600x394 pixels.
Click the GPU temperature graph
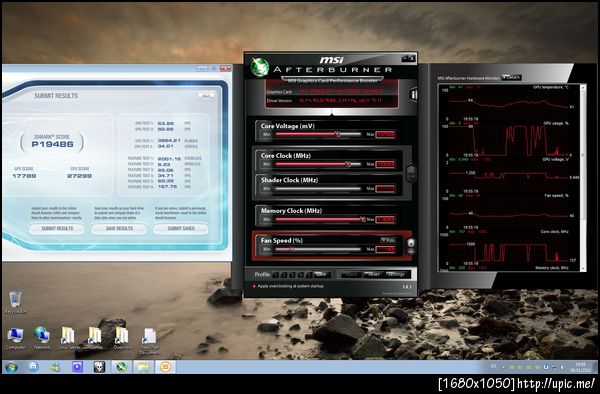point(509,104)
